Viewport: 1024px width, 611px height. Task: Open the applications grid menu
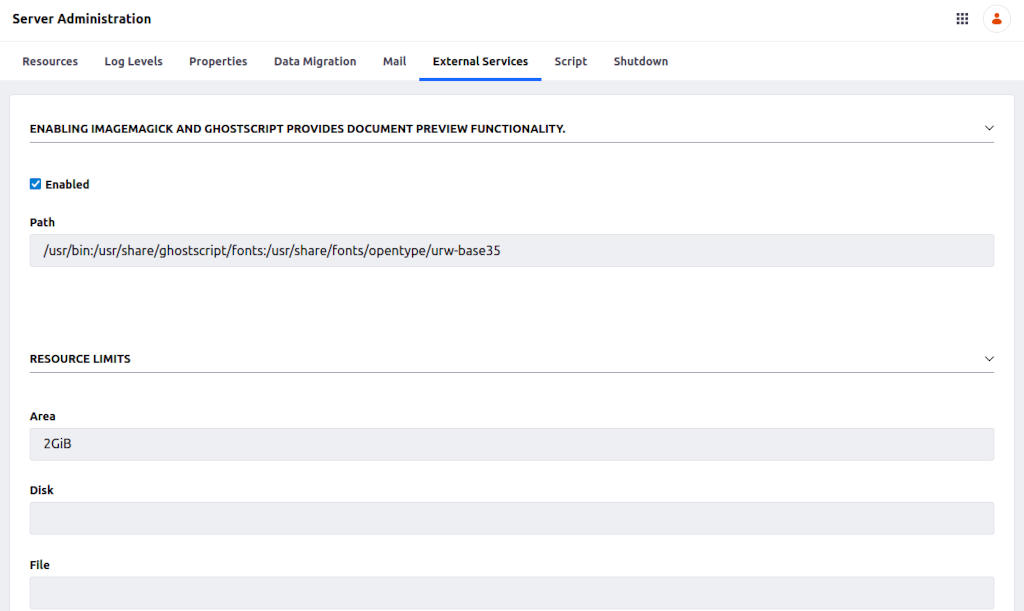(962, 19)
